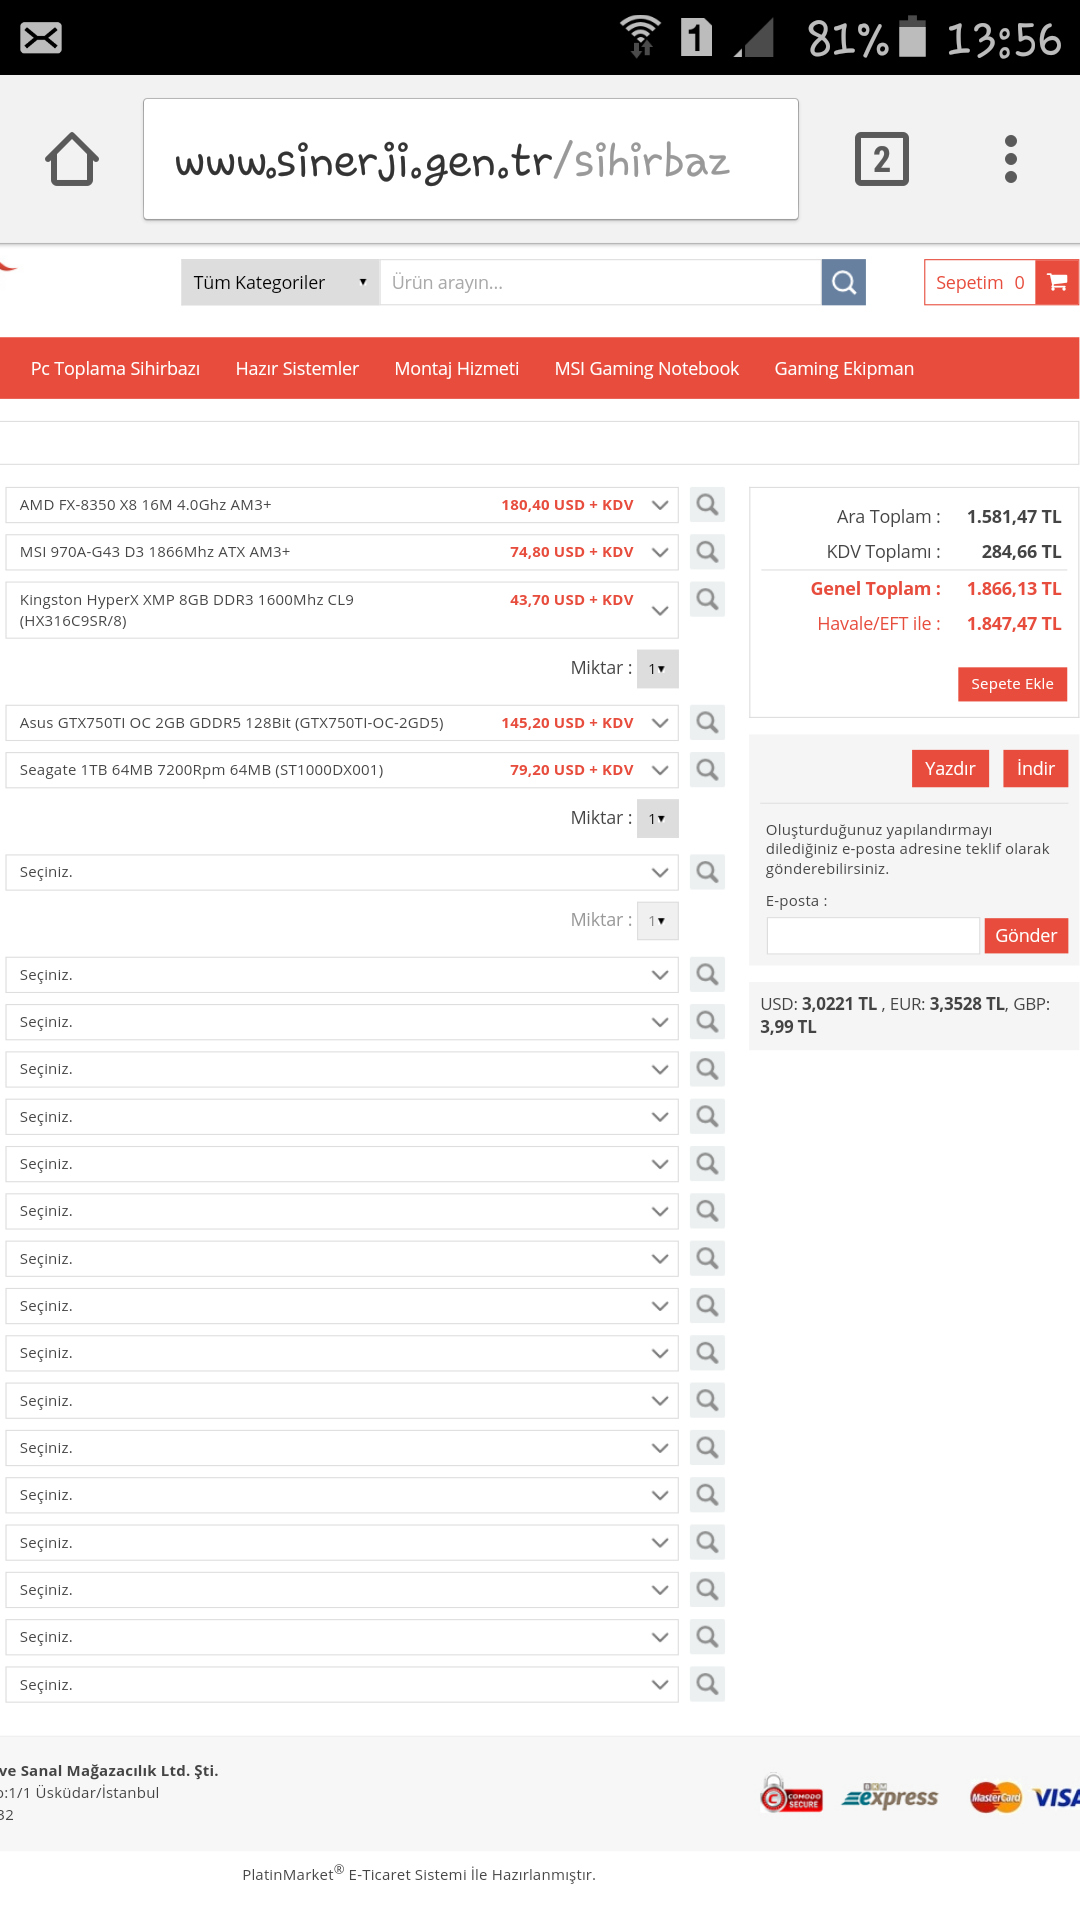Click the USD: 3,0221 TL exchange rate
The image size is (1080, 1920).
pos(818,1004)
